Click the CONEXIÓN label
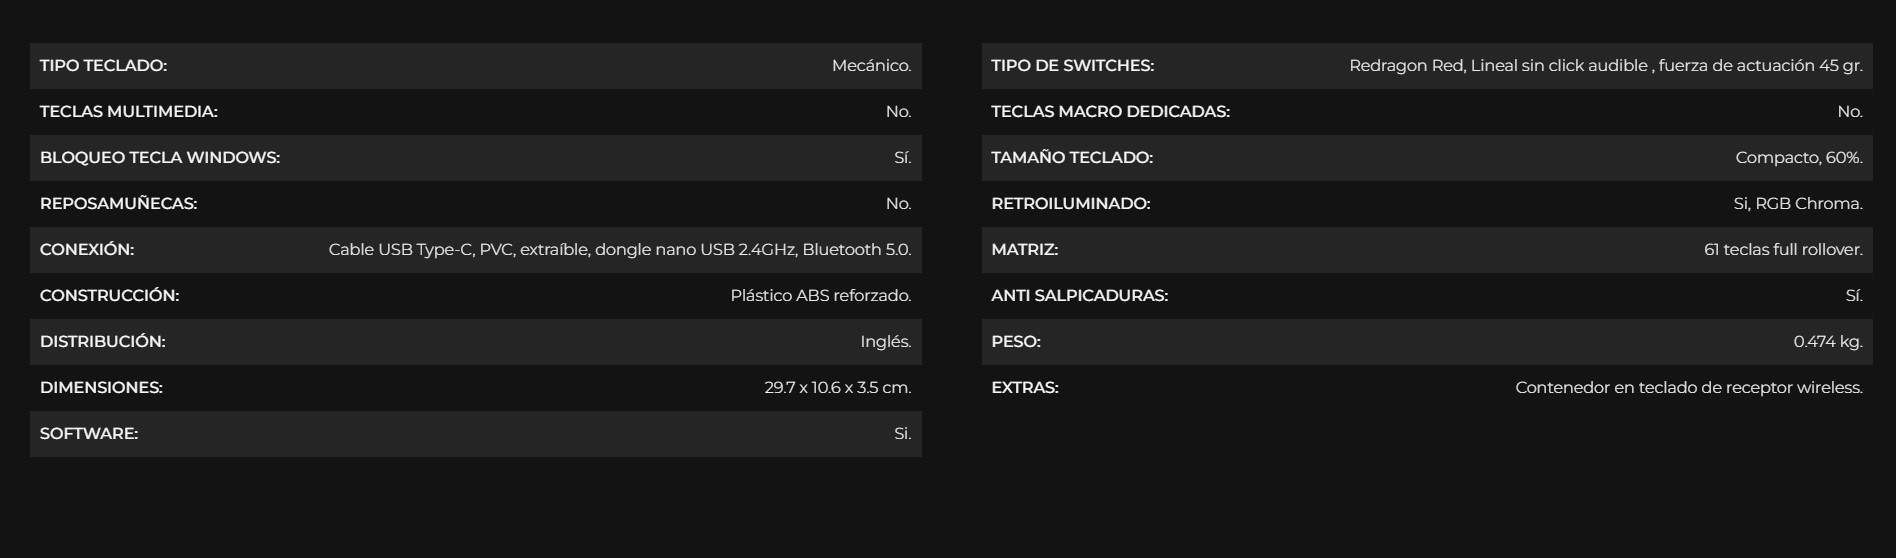1896x558 pixels. coord(87,250)
